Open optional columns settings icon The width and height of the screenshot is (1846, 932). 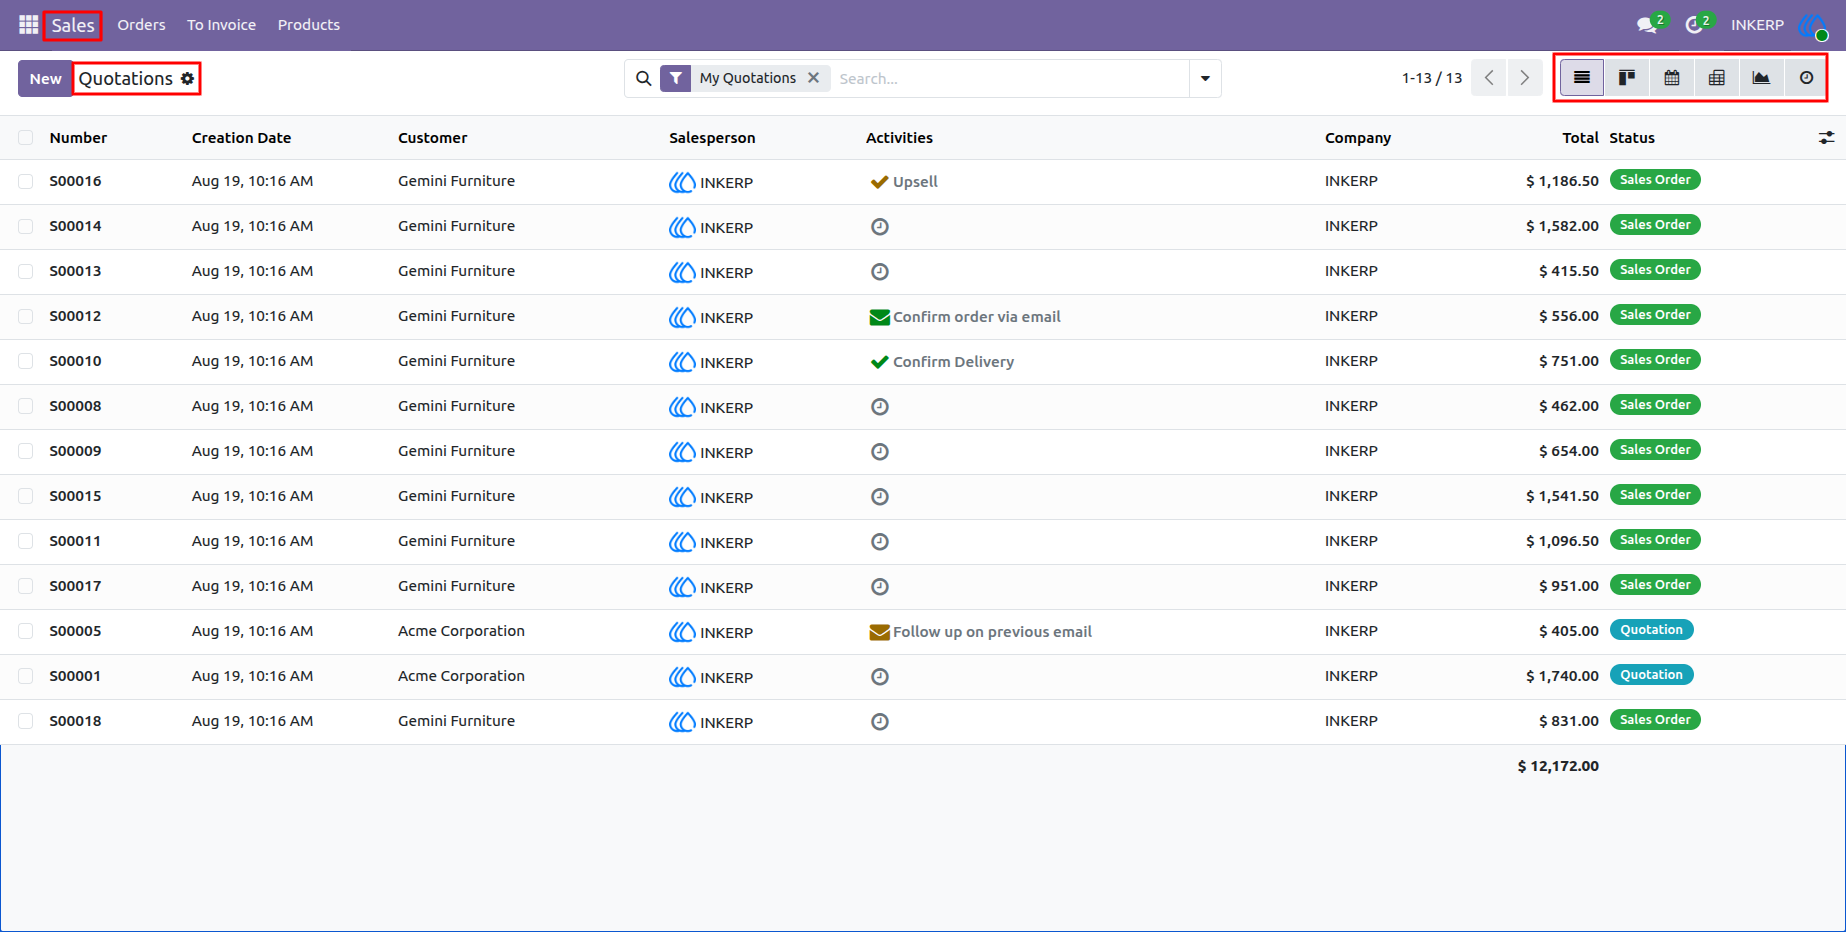tap(1826, 138)
